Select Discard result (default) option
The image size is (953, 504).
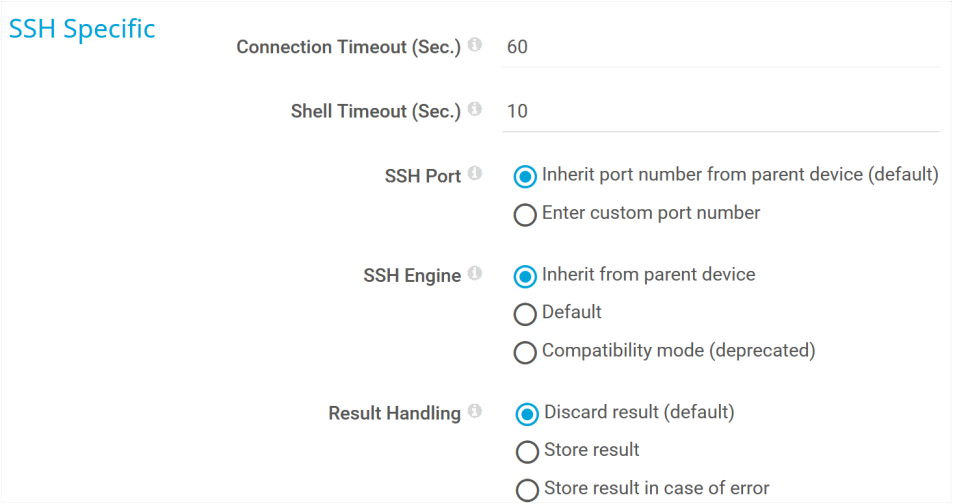527,413
